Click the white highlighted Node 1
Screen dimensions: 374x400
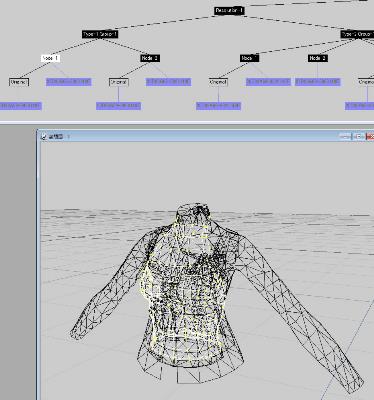[50, 58]
